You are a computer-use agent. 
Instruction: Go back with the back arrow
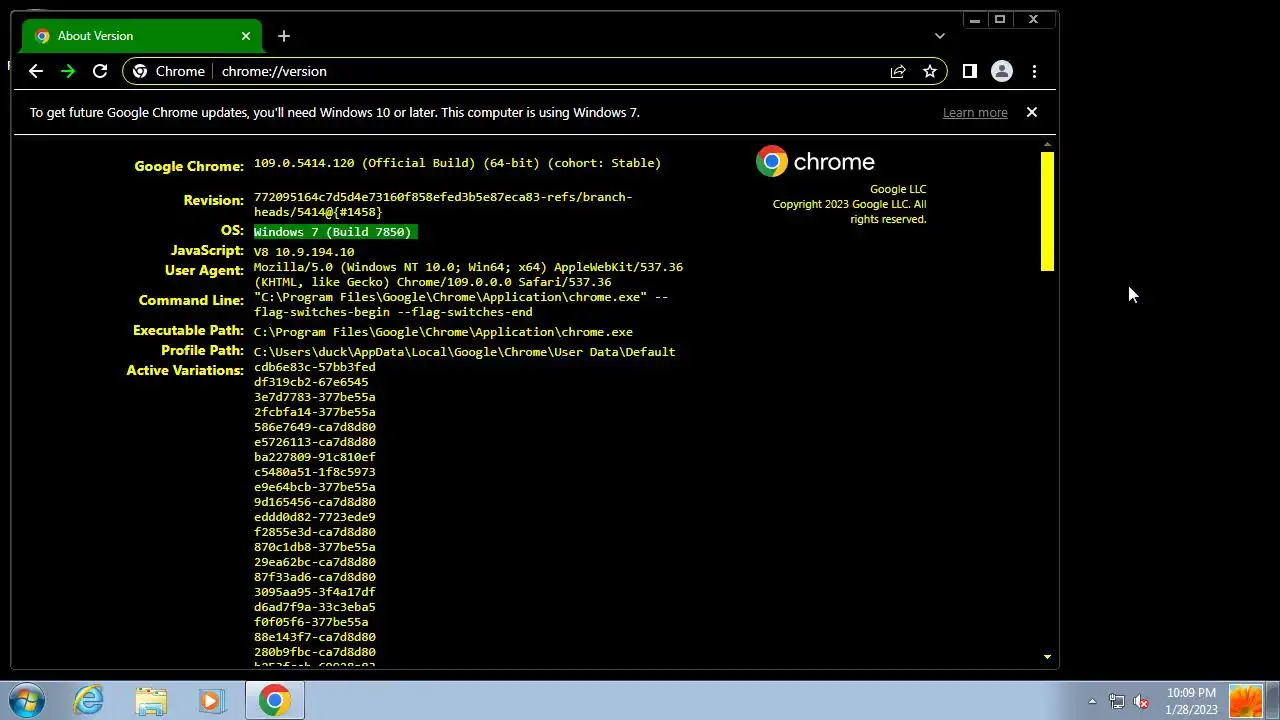click(x=36, y=71)
